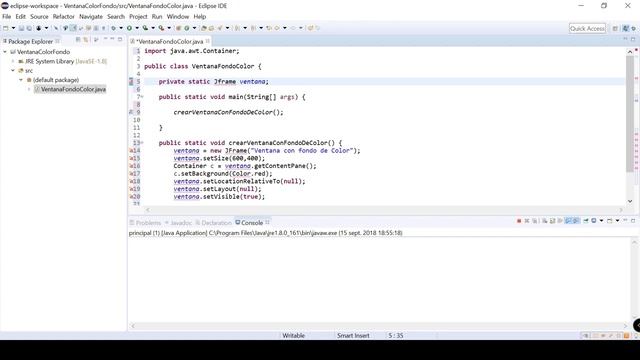Click the editor vertical scrollbar thumb
The height and width of the screenshot is (360, 640).
(x=630, y=113)
